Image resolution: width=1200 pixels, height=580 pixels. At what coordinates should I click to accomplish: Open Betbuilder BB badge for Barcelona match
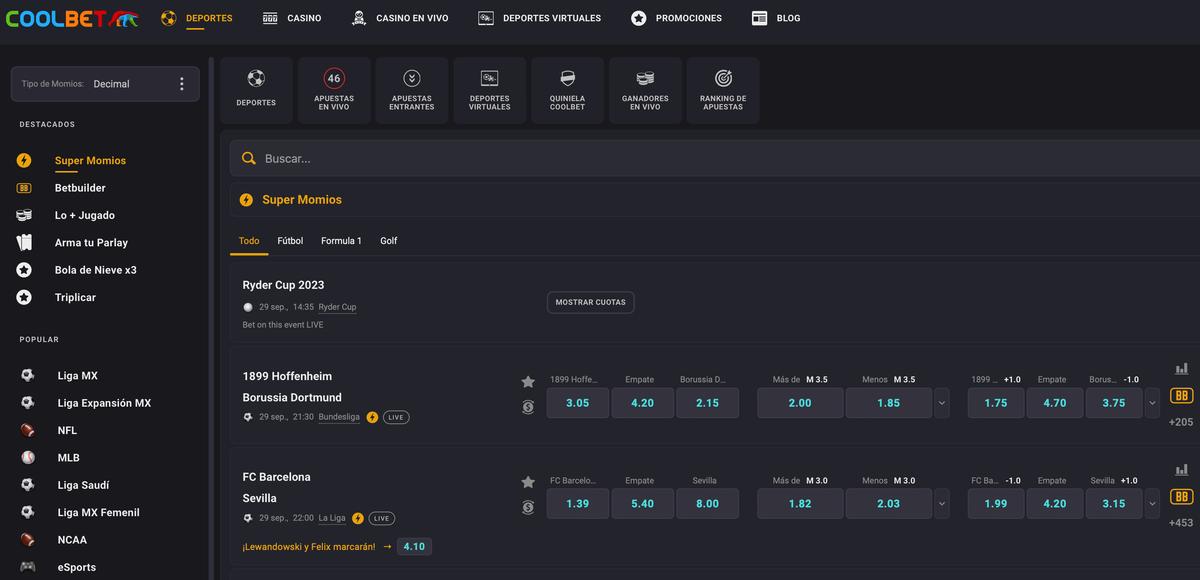pyautogui.click(x=1181, y=497)
